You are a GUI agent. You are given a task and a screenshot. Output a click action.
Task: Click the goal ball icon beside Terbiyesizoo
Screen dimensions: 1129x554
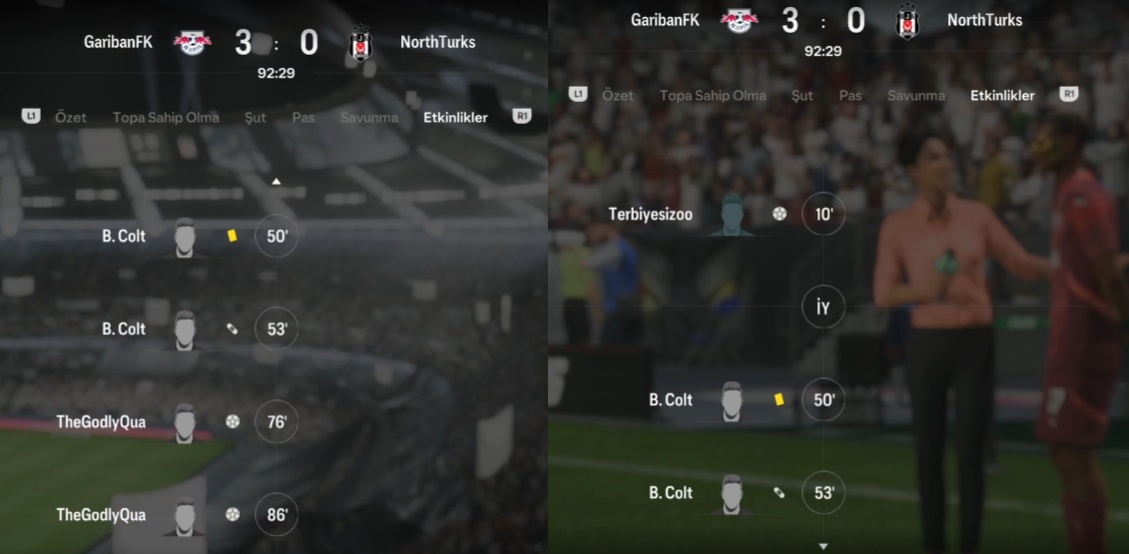point(779,214)
